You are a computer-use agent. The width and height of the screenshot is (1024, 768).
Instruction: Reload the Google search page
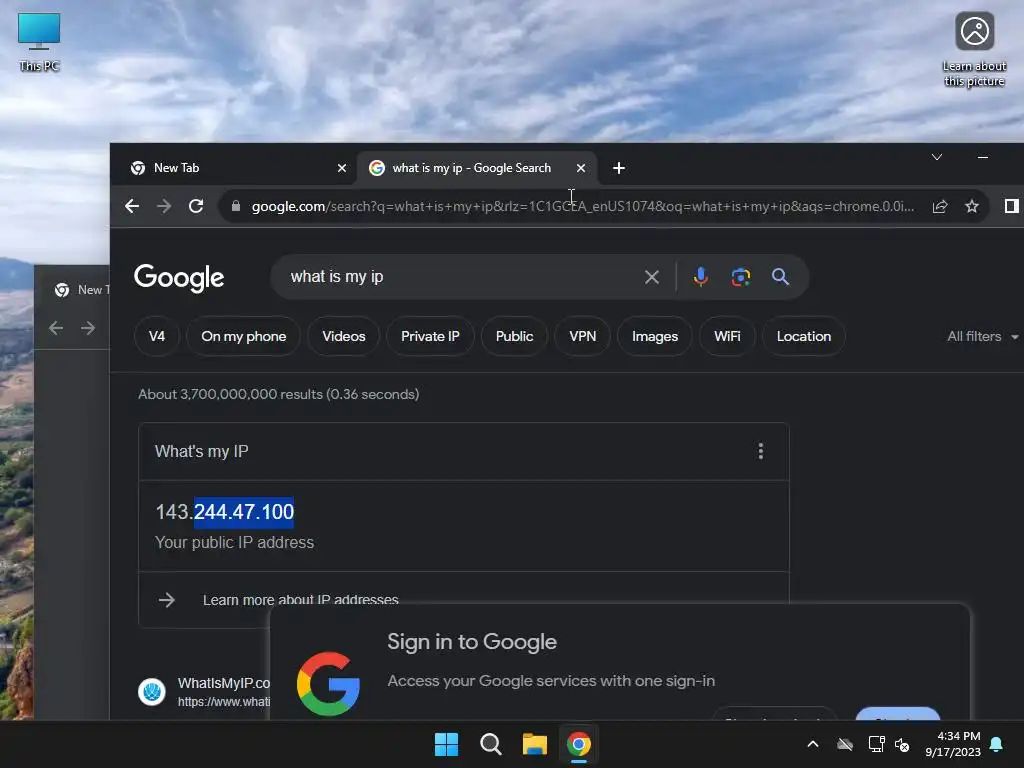click(196, 206)
